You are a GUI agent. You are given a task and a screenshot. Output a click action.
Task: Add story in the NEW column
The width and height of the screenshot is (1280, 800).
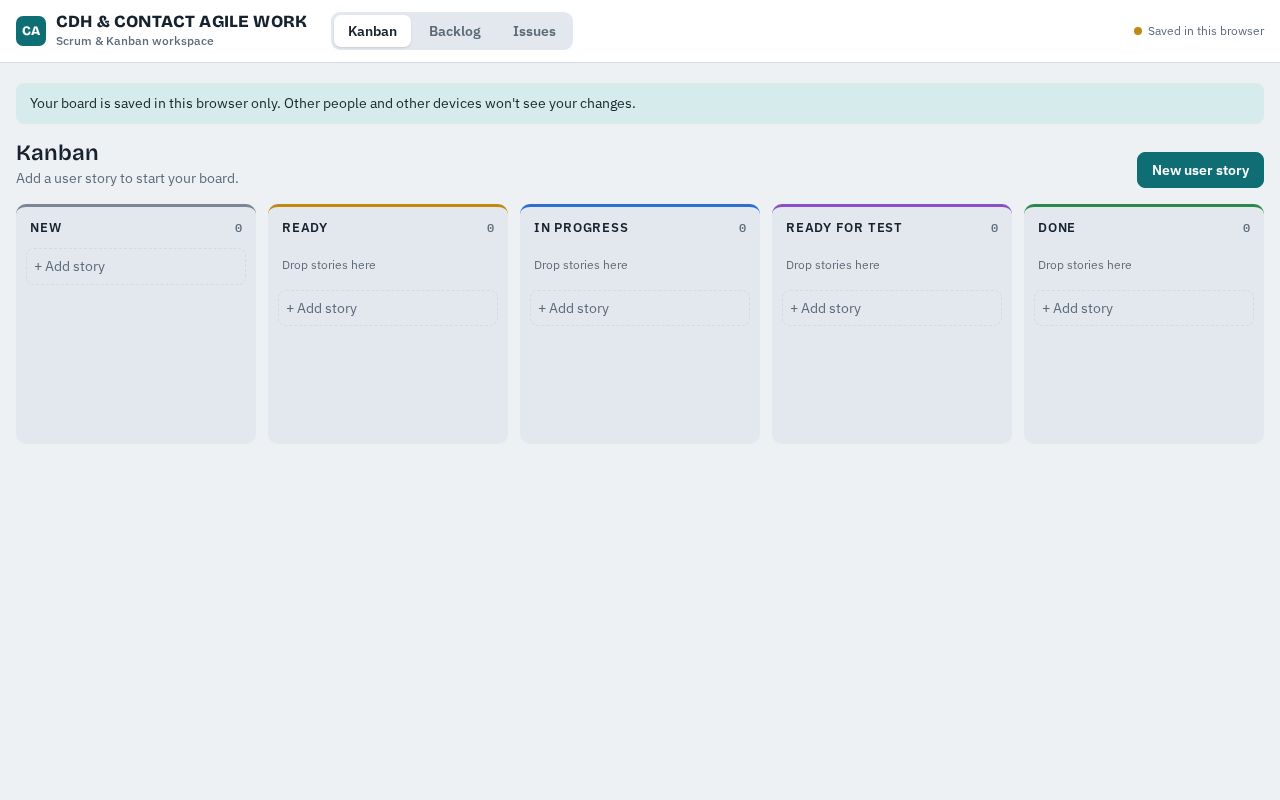(x=136, y=266)
